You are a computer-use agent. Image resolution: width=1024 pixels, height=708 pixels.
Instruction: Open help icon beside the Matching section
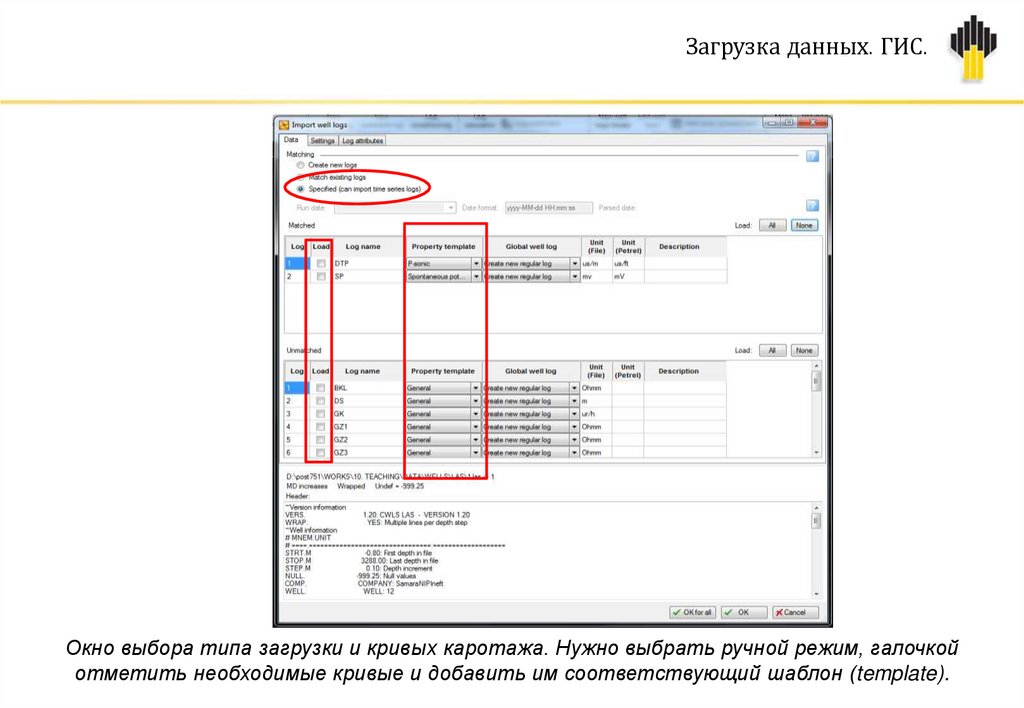(x=812, y=156)
